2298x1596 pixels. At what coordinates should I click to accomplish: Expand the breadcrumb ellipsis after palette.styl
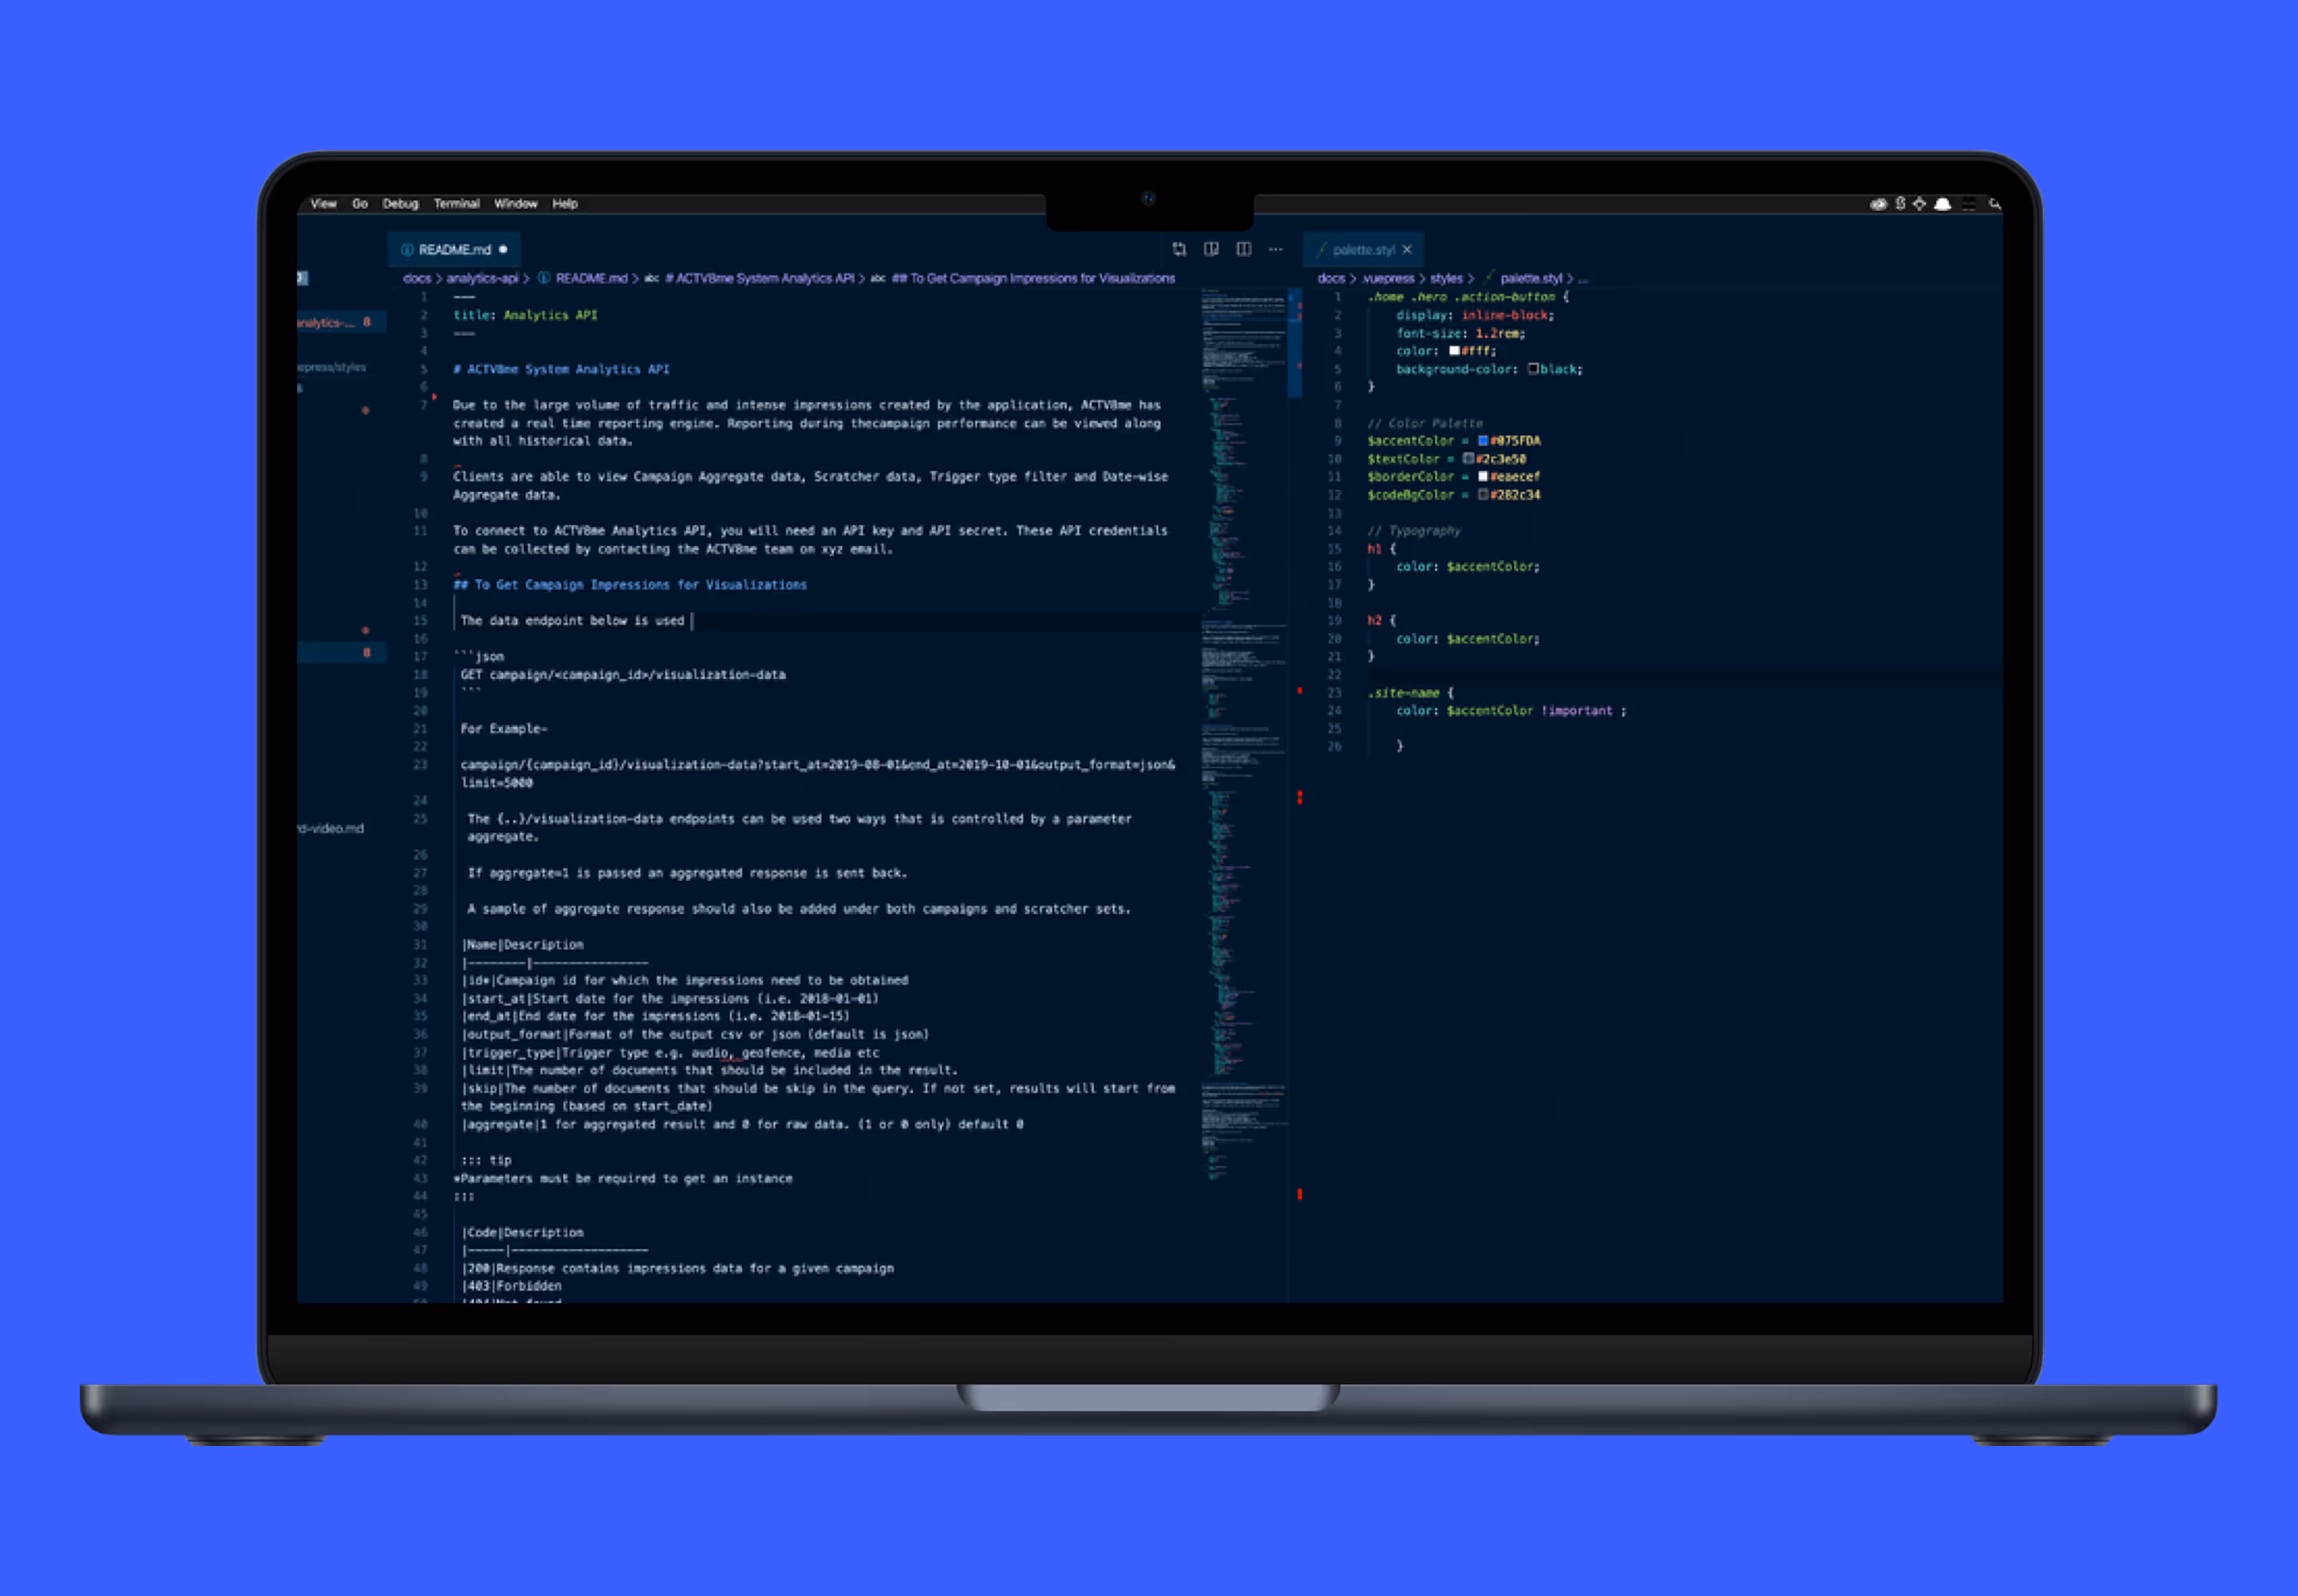pos(1583,279)
